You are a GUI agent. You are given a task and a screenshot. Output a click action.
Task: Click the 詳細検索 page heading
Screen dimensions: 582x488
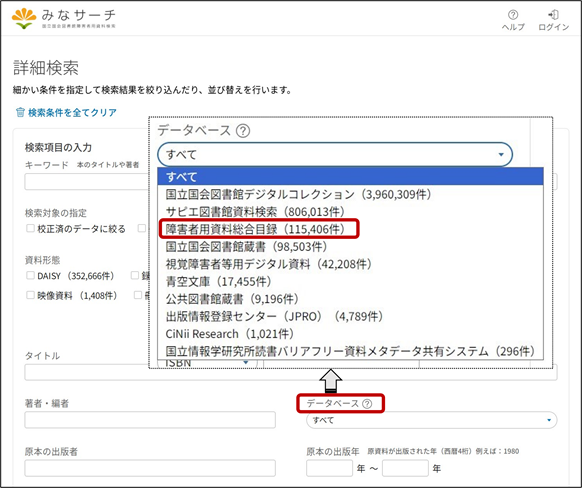[x=46, y=68]
